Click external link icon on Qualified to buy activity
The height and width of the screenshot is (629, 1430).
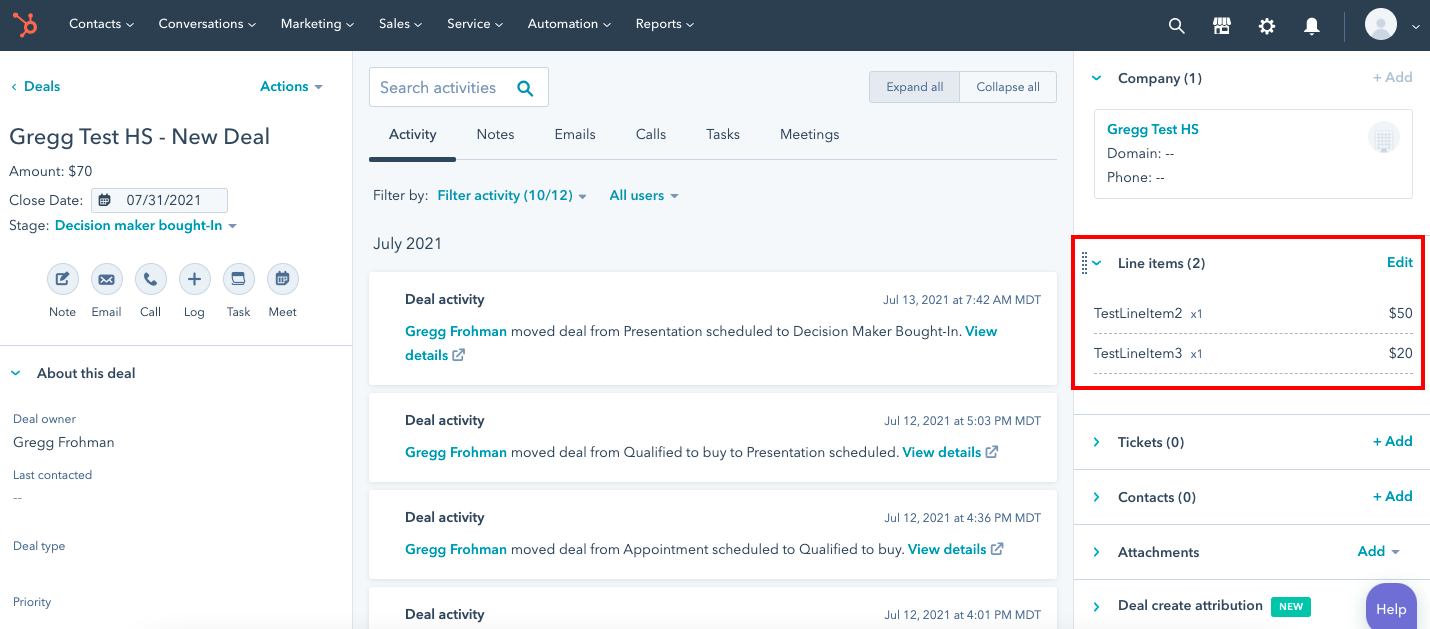click(x=997, y=549)
